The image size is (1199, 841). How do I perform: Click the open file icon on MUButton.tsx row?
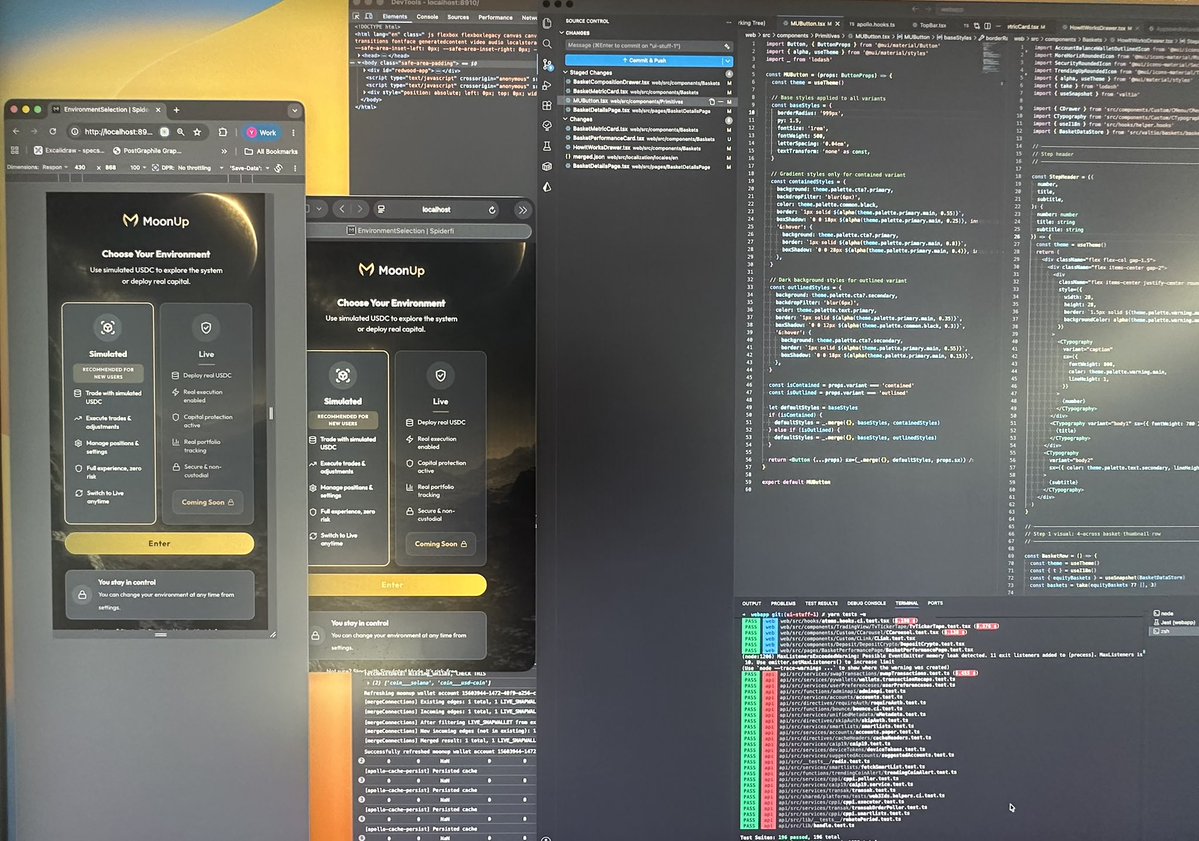712,101
